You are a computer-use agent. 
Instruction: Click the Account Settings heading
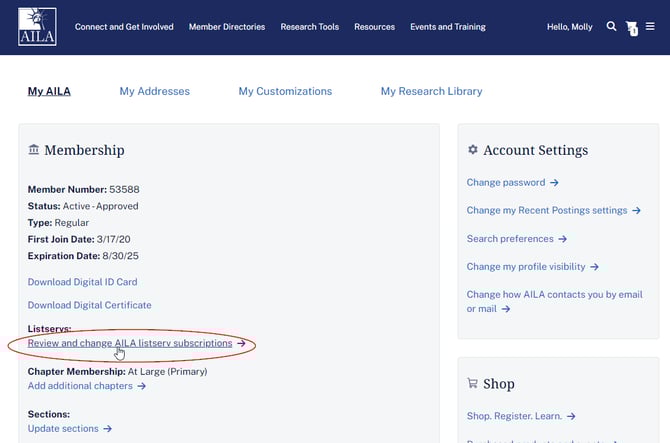coord(536,150)
